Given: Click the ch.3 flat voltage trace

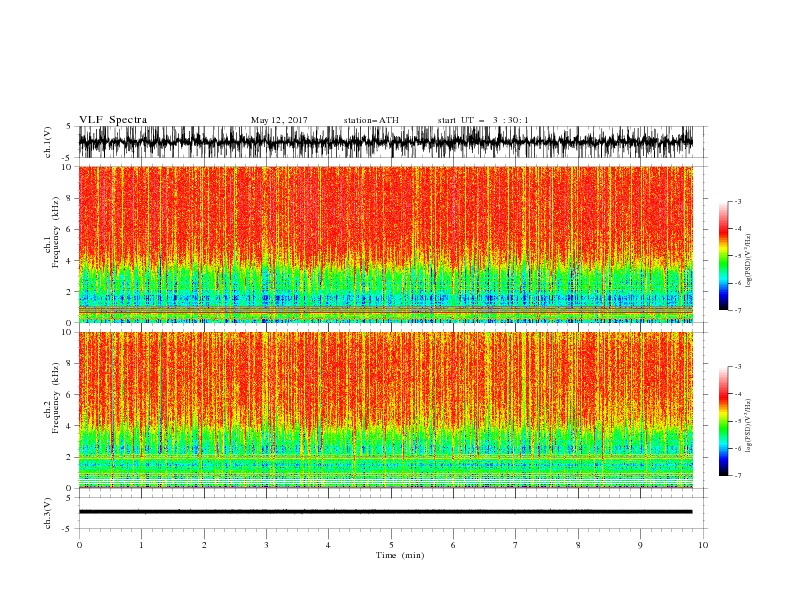Looking at the screenshot, I should click(x=386, y=512).
